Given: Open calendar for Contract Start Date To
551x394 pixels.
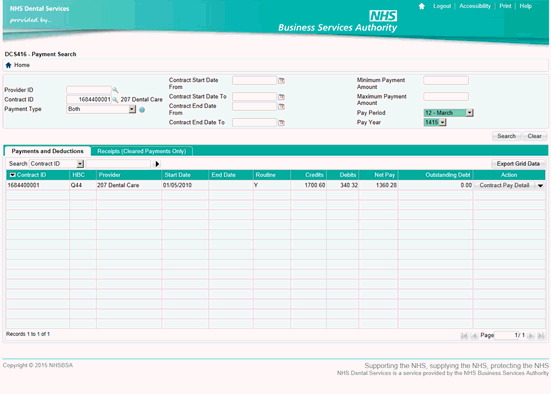Looking at the screenshot, I should 281,97.
